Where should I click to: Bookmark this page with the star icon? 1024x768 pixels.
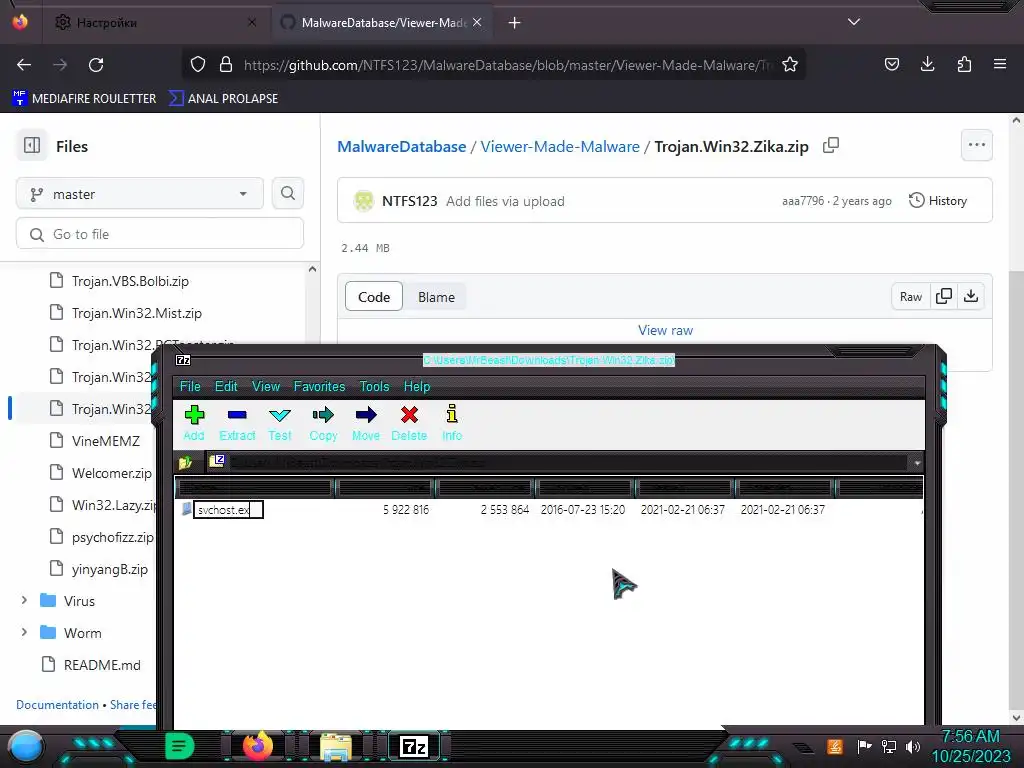point(790,65)
